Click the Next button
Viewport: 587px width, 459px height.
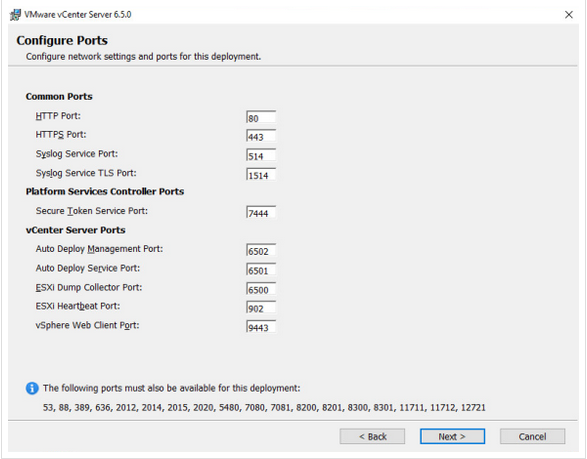click(452, 436)
